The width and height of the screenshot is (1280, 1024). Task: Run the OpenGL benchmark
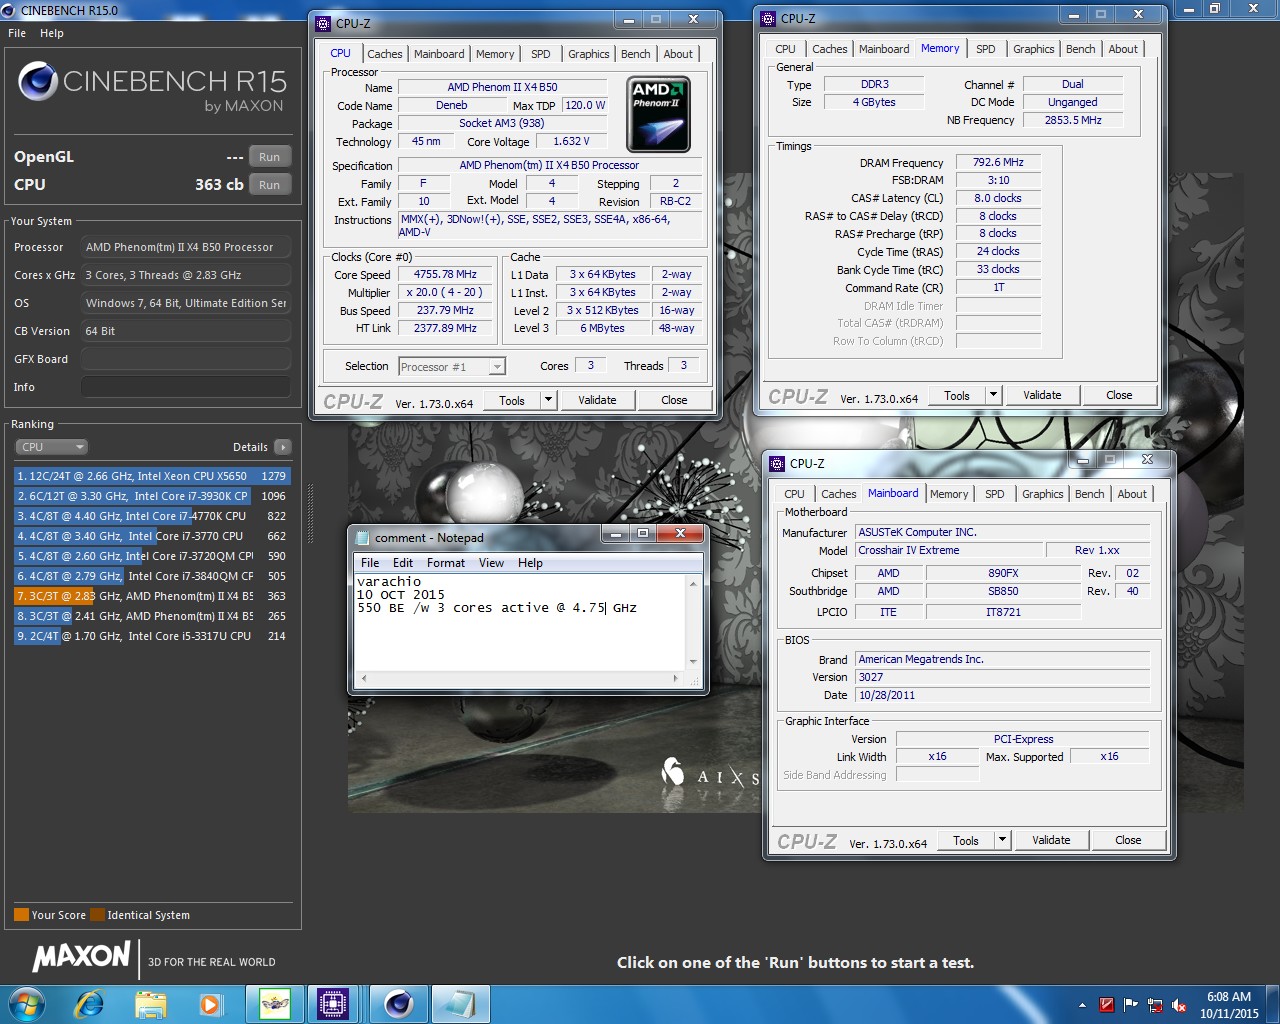click(x=269, y=157)
